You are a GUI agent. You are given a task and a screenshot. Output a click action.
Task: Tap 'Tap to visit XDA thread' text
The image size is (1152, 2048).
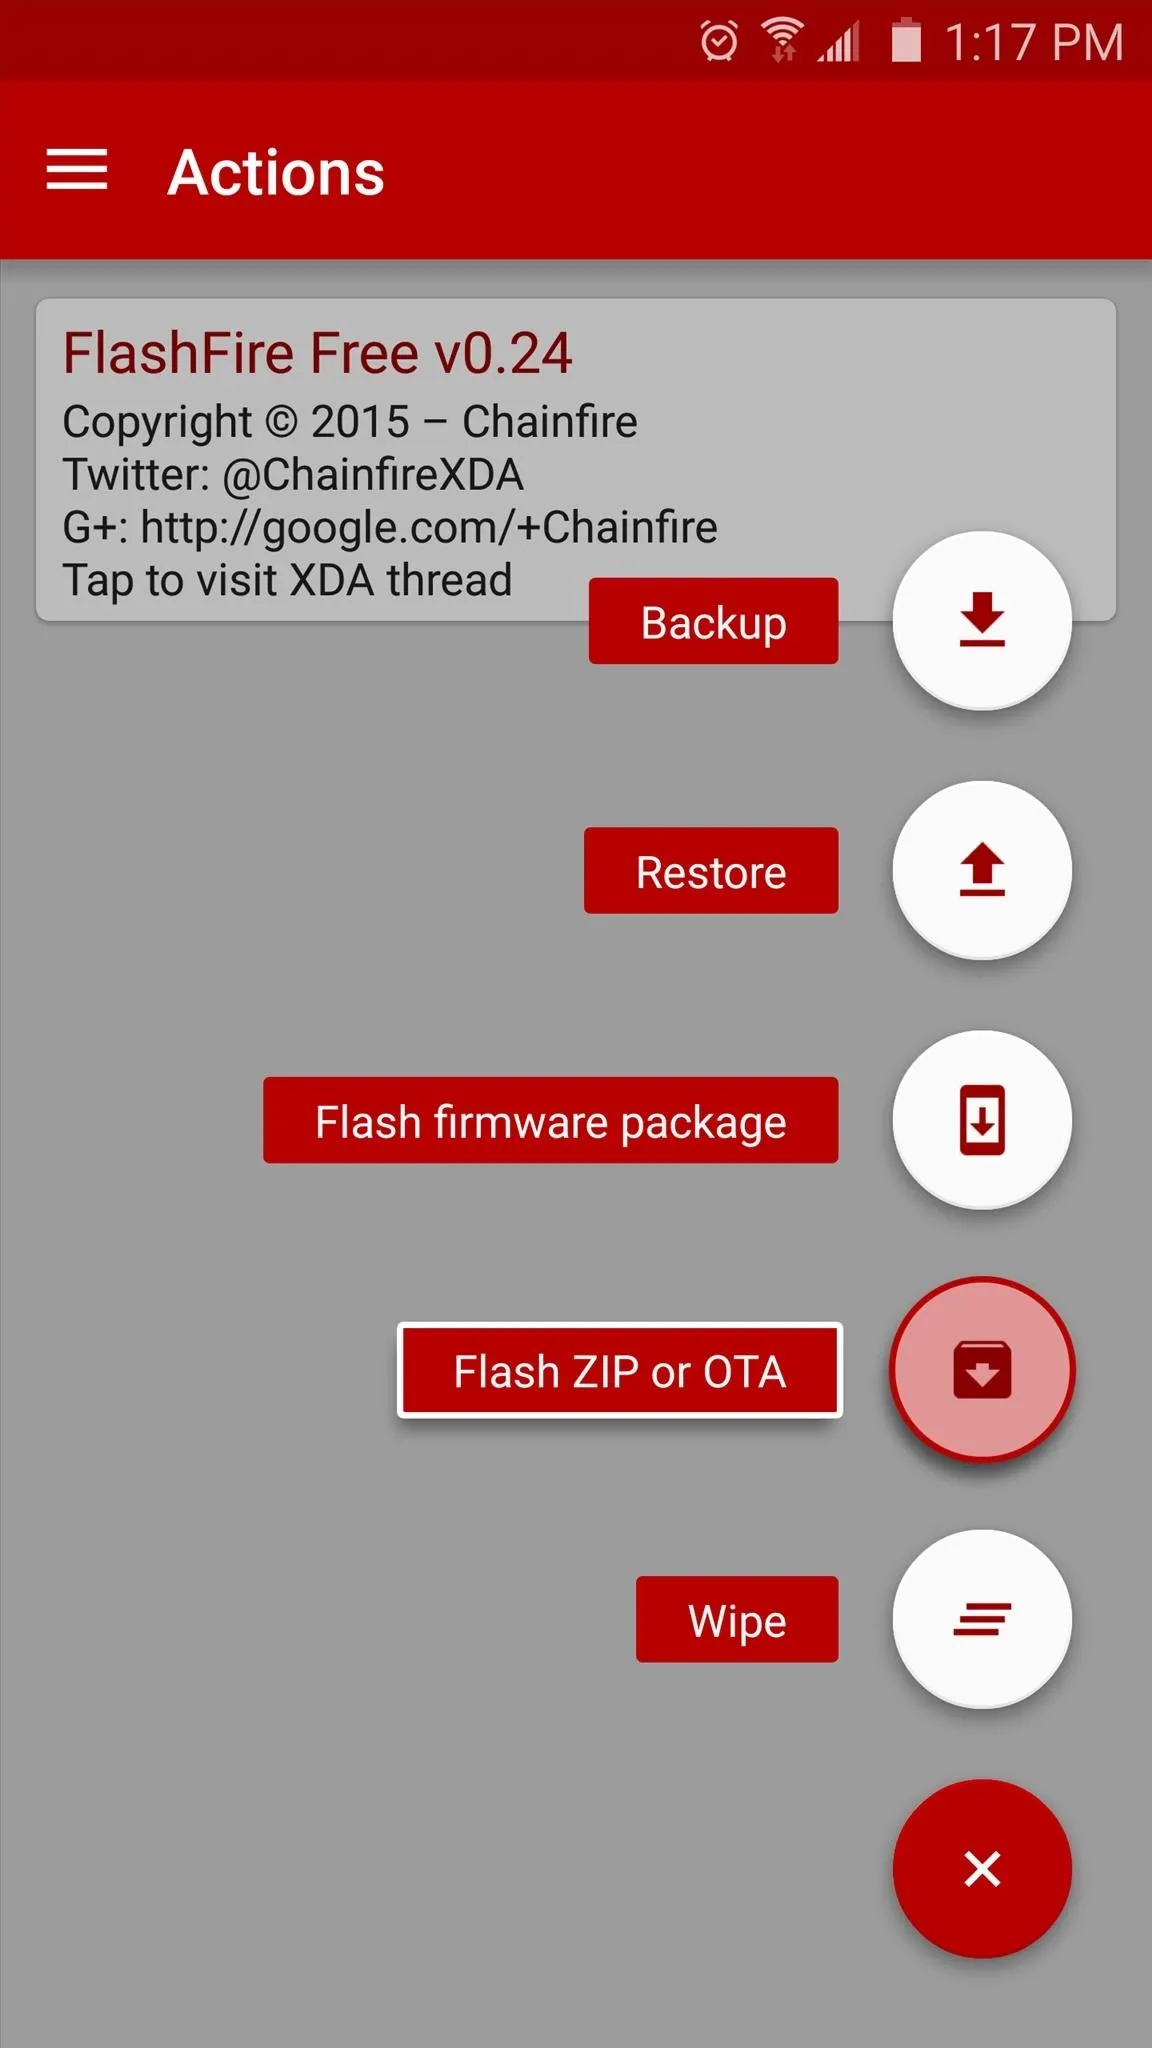(x=287, y=581)
